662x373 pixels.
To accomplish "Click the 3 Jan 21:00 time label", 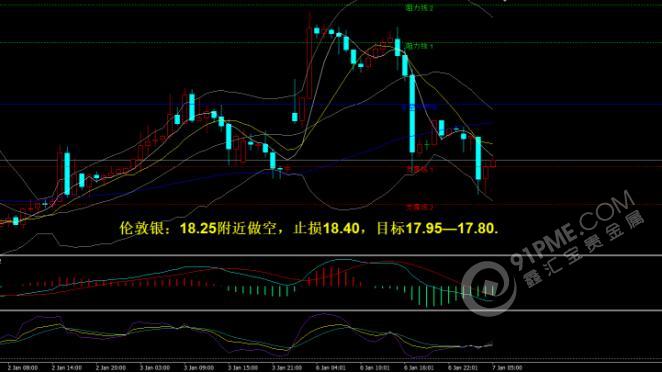I will click(287, 368).
